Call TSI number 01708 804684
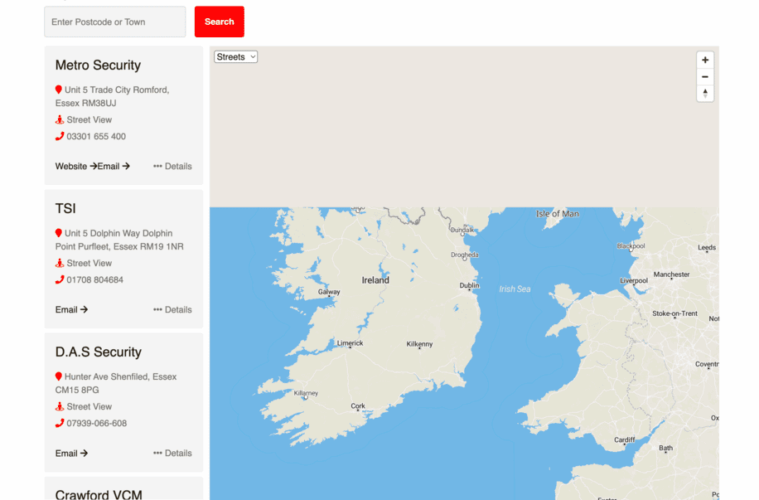Image resolution: width=759 pixels, height=500 pixels. [x=95, y=280]
